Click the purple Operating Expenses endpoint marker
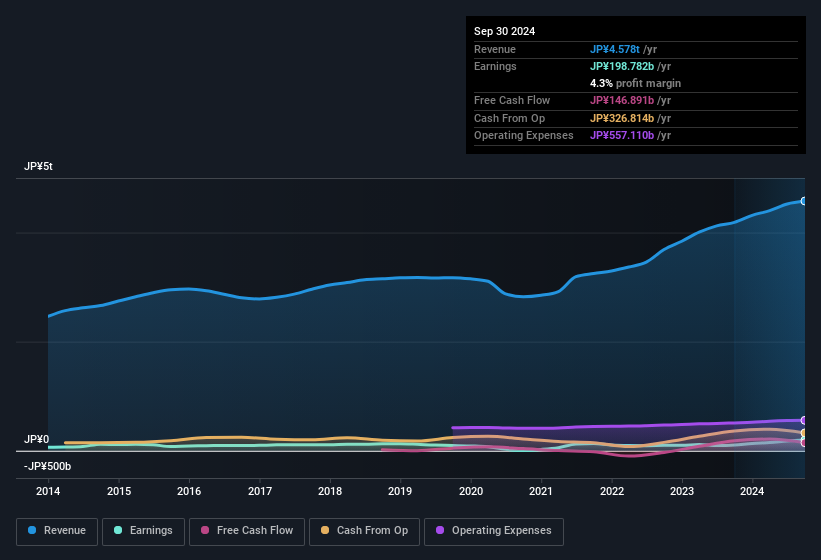 [x=803, y=420]
